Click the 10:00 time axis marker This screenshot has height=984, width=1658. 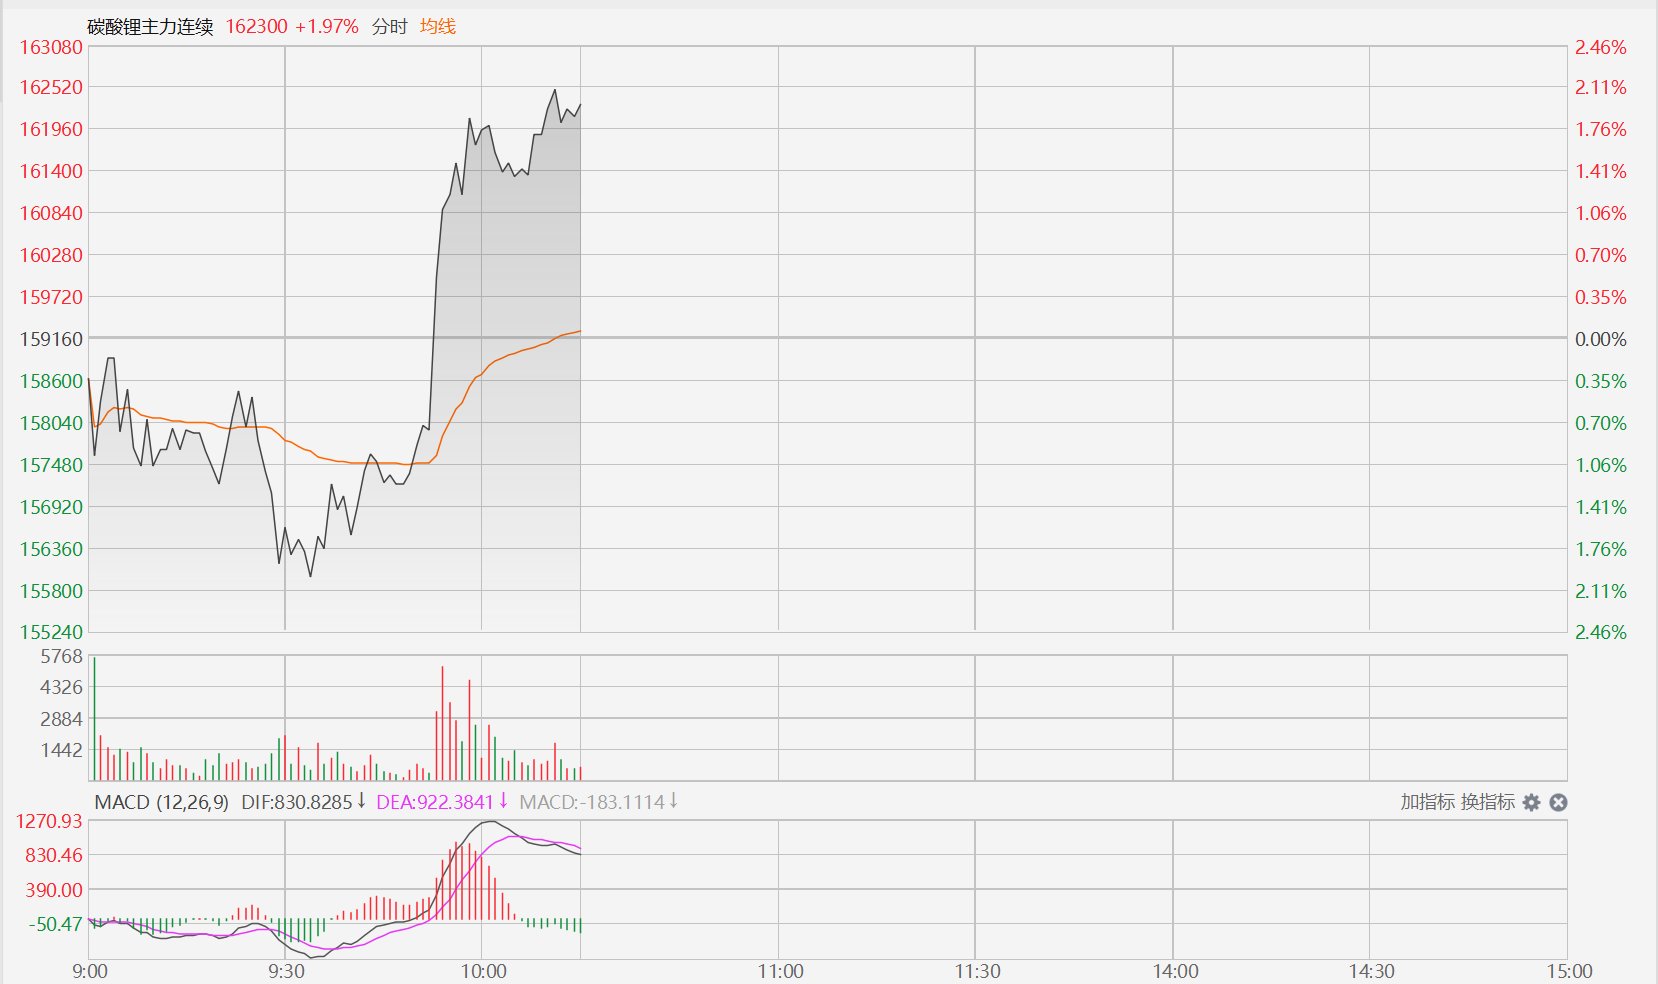click(483, 971)
